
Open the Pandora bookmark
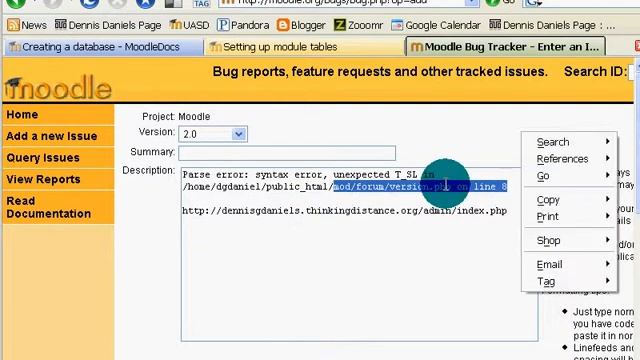coord(243,25)
